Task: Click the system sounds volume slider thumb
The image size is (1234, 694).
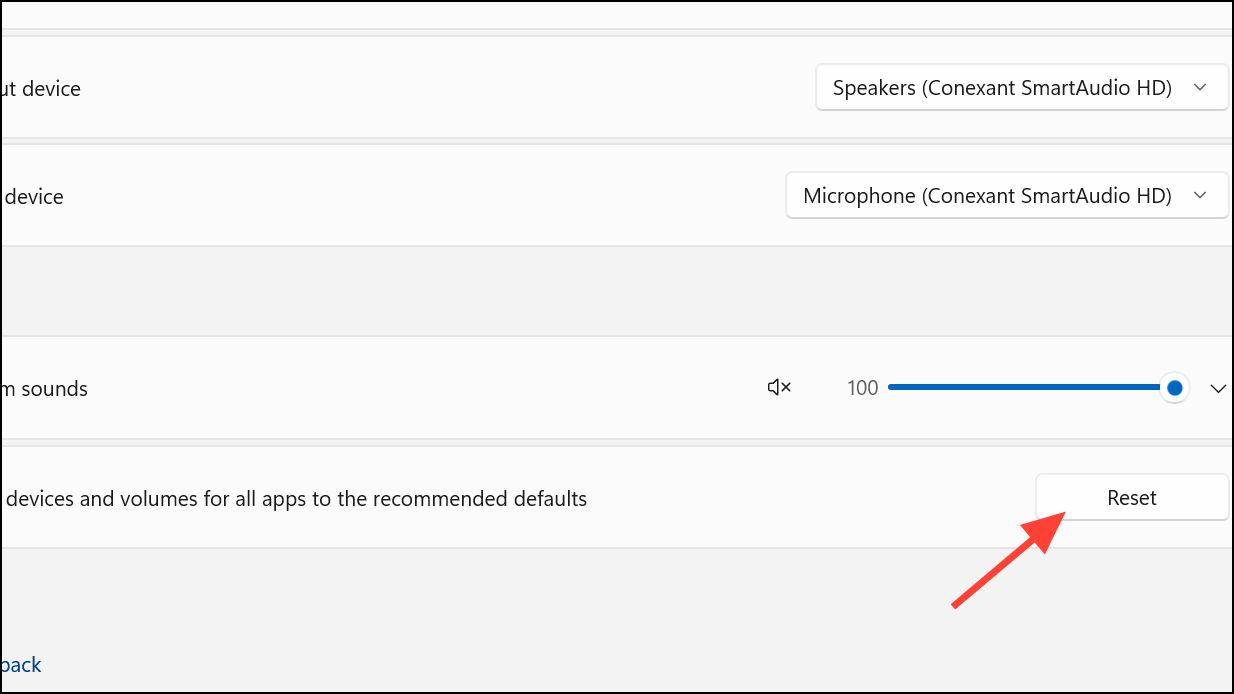Action: pyautogui.click(x=1175, y=388)
